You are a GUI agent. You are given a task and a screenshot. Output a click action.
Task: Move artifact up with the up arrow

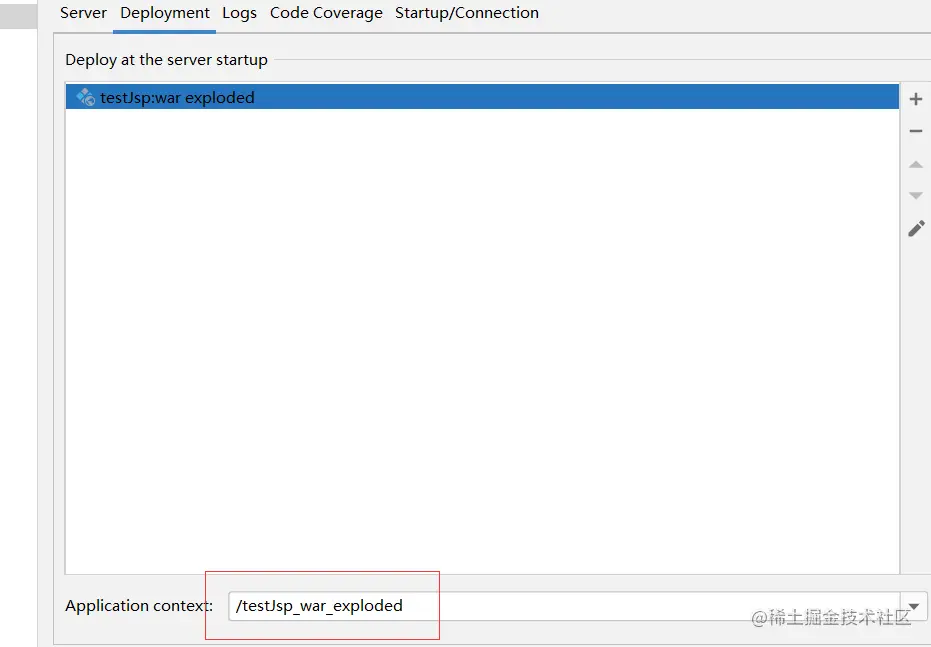(916, 164)
